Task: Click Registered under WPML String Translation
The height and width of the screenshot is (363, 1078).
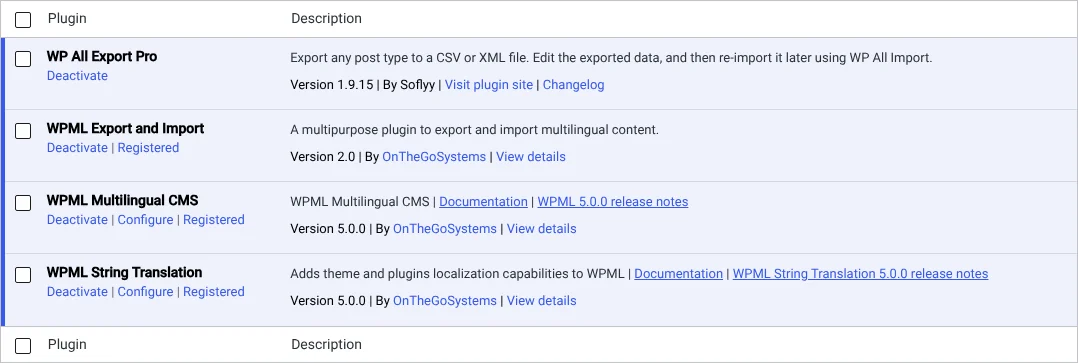Action: pos(214,292)
